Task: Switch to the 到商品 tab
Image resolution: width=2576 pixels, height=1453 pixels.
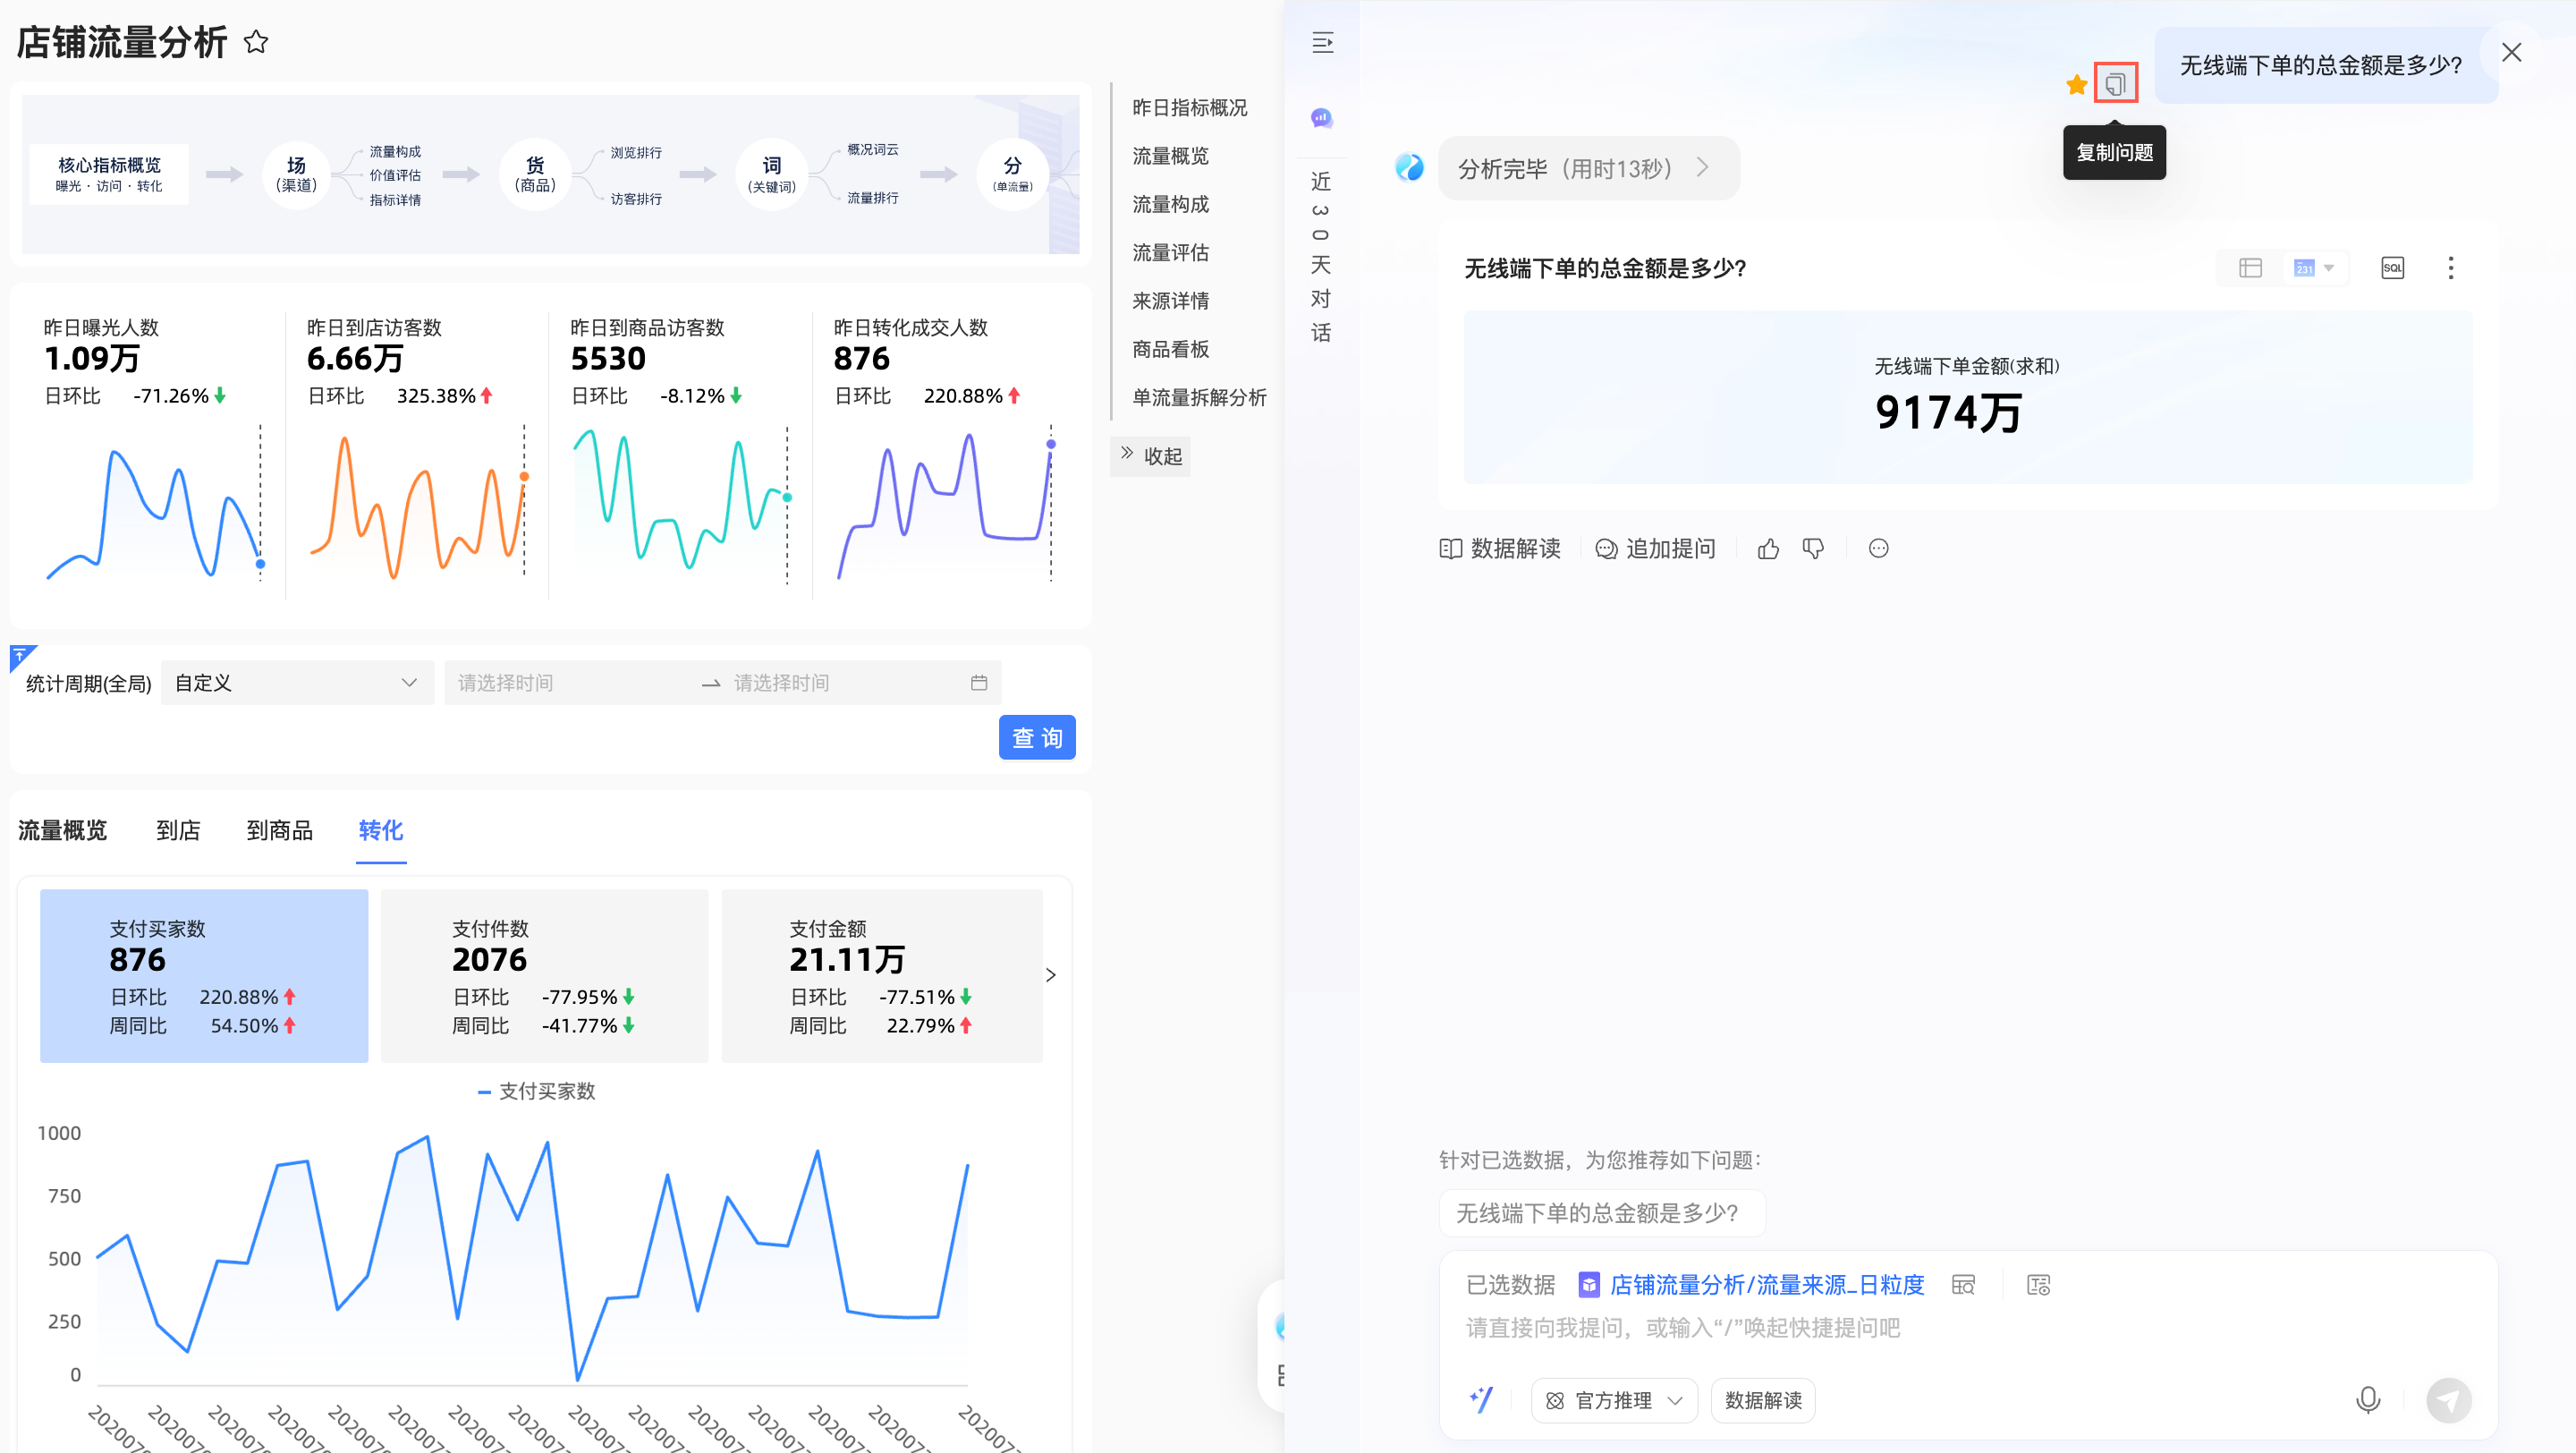Action: tap(279, 830)
